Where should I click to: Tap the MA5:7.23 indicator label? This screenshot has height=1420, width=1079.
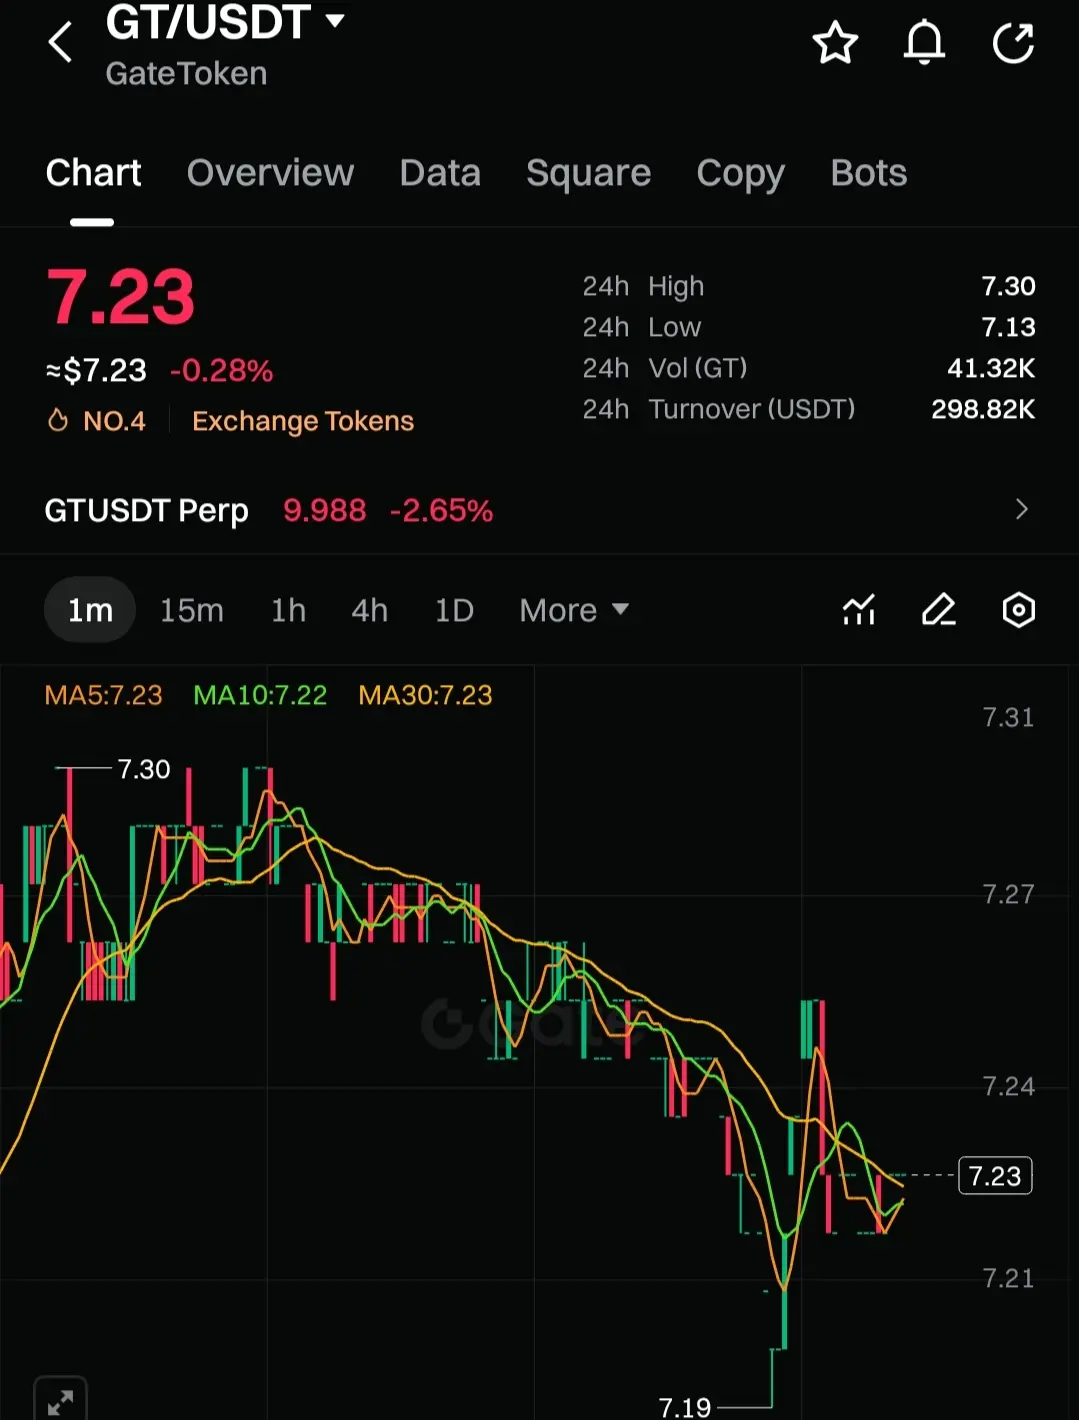click(103, 695)
